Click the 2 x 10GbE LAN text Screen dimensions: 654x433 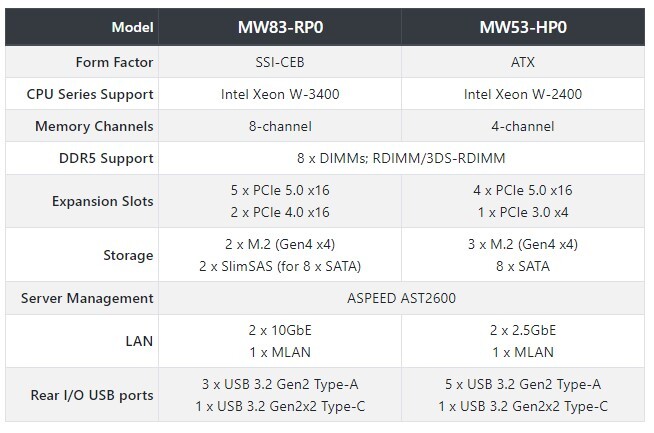tap(280, 330)
